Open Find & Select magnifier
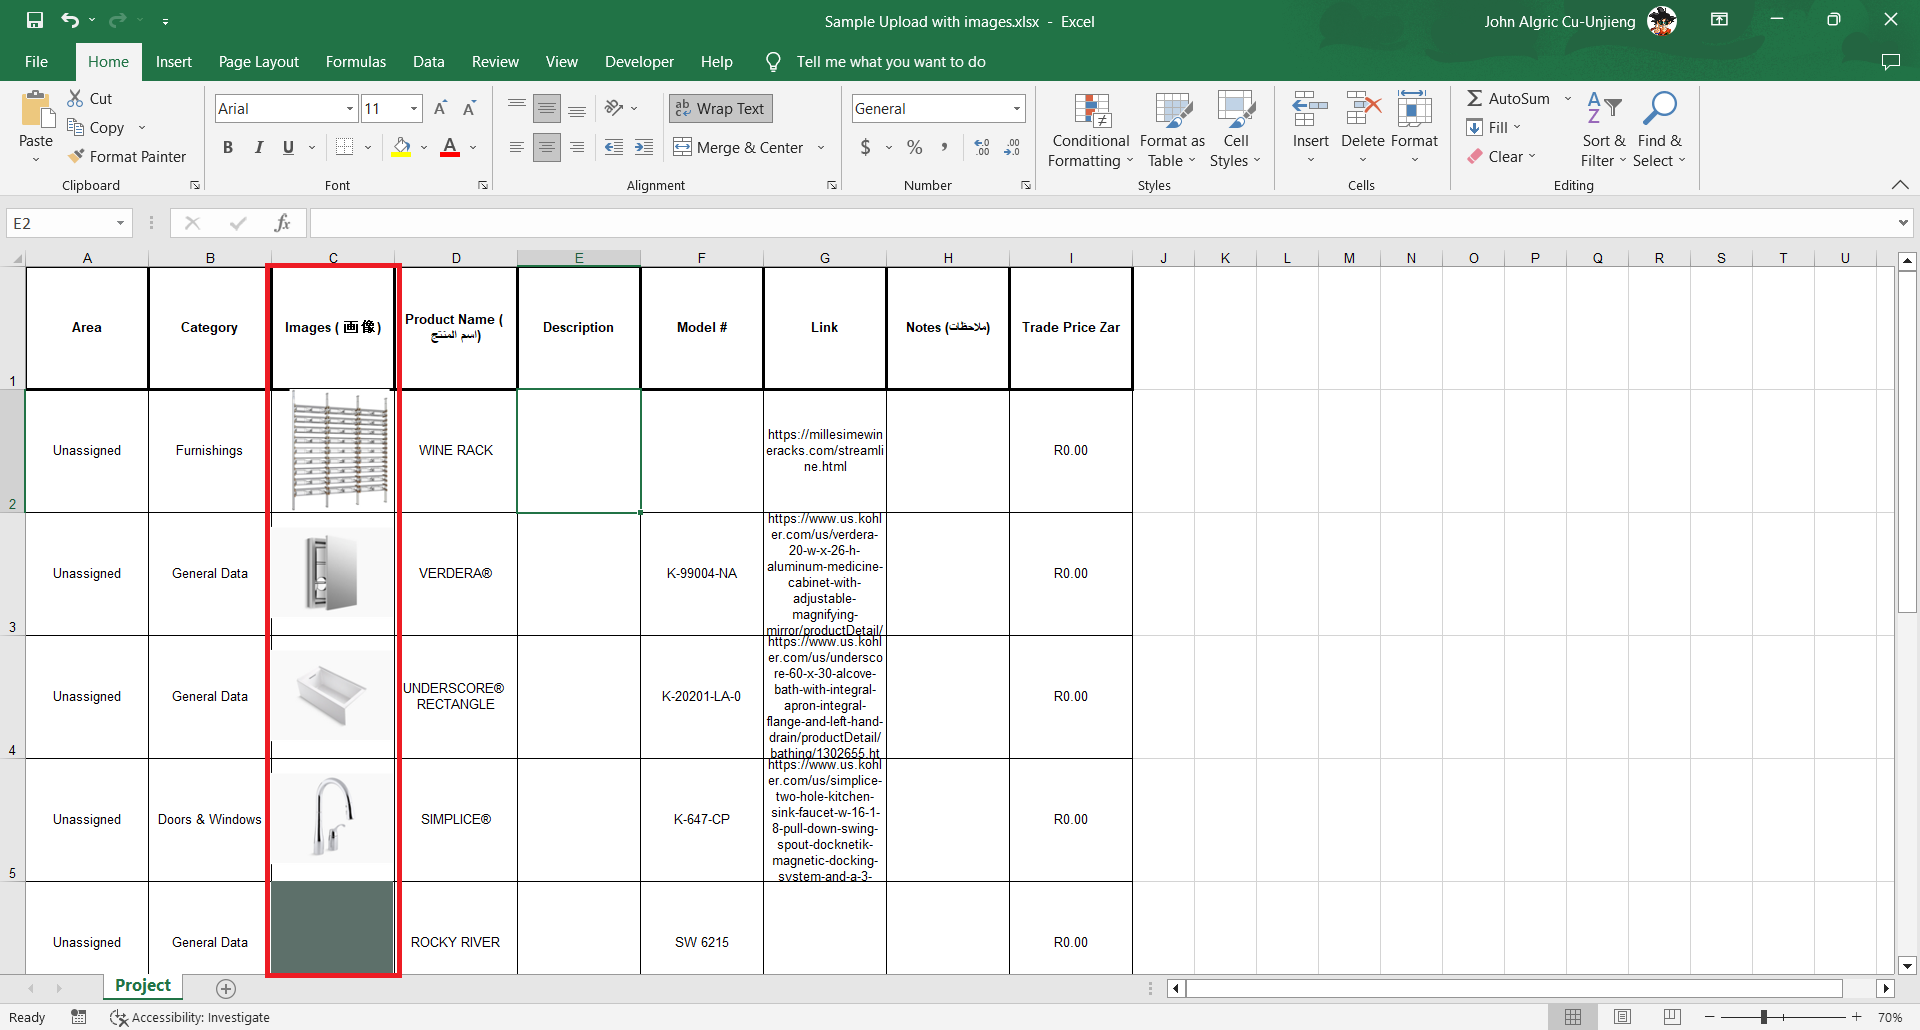 click(x=1659, y=130)
